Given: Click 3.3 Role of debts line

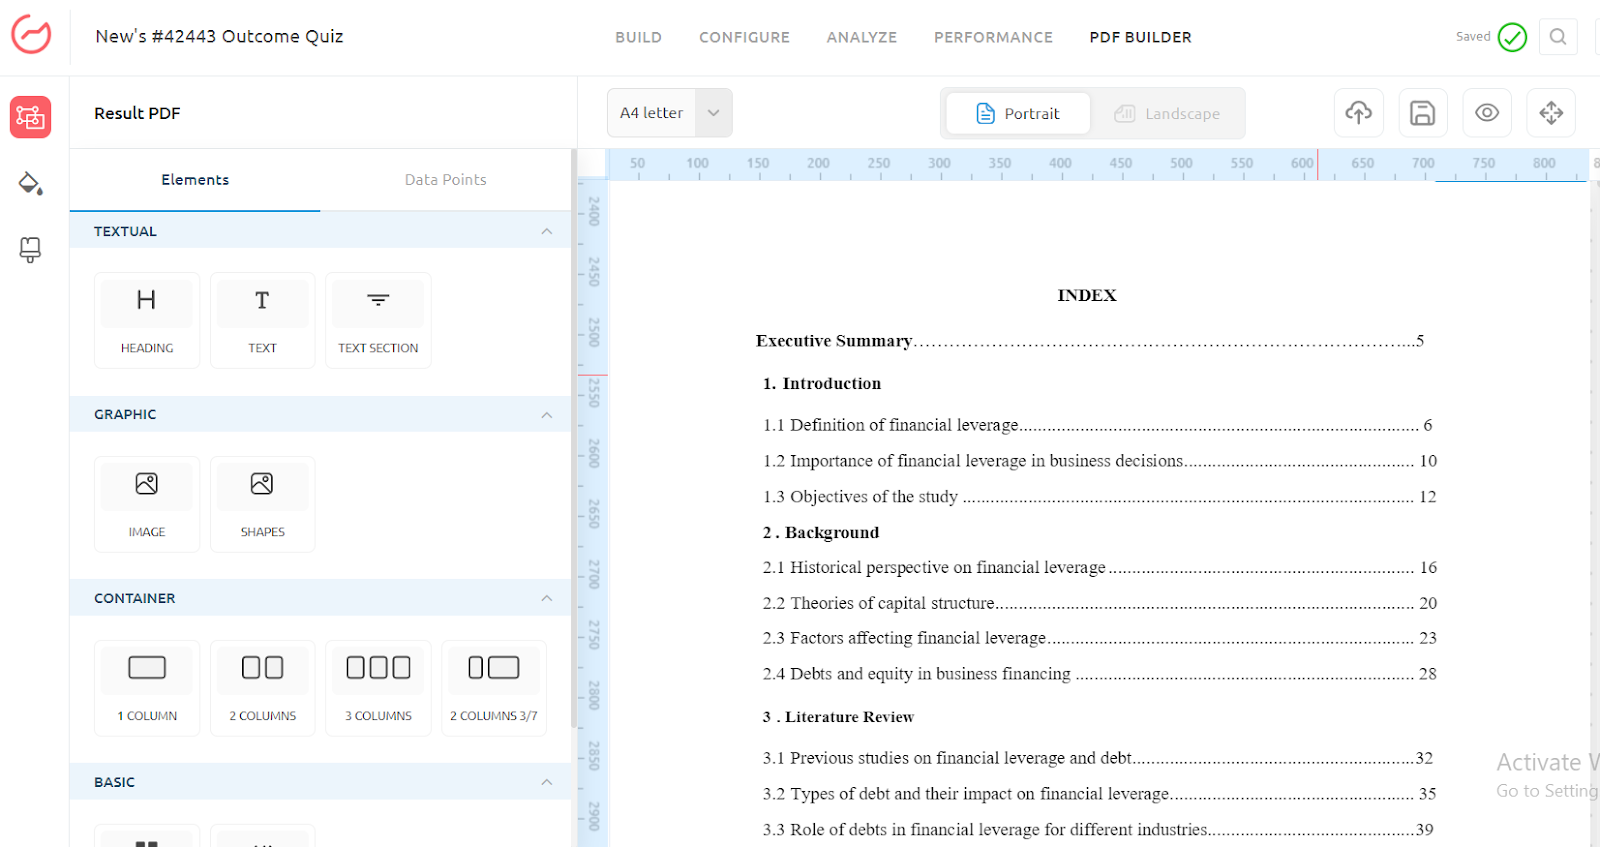Looking at the screenshot, I should [x=1097, y=830].
